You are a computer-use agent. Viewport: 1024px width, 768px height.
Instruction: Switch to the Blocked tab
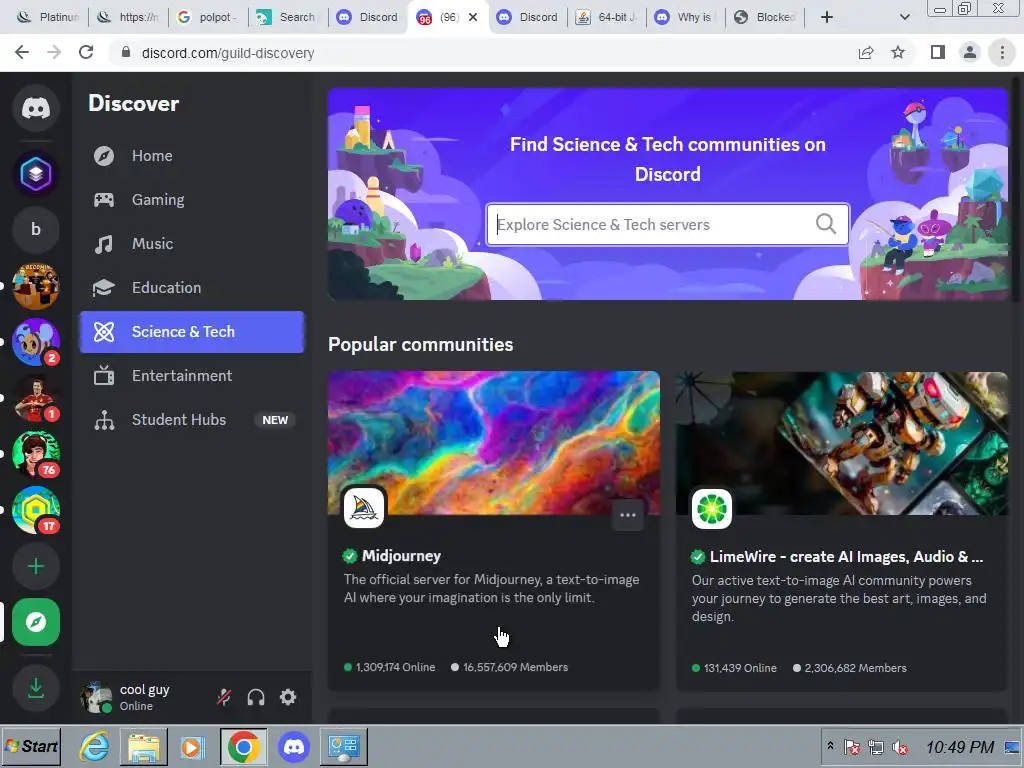765,17
